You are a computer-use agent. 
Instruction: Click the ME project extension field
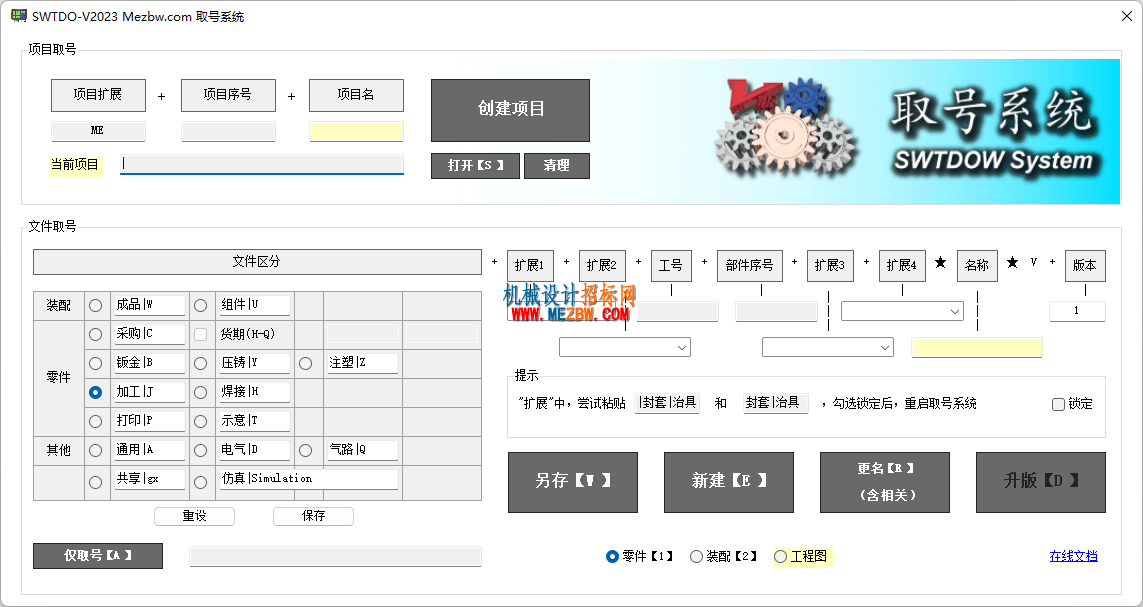(98, 131)
